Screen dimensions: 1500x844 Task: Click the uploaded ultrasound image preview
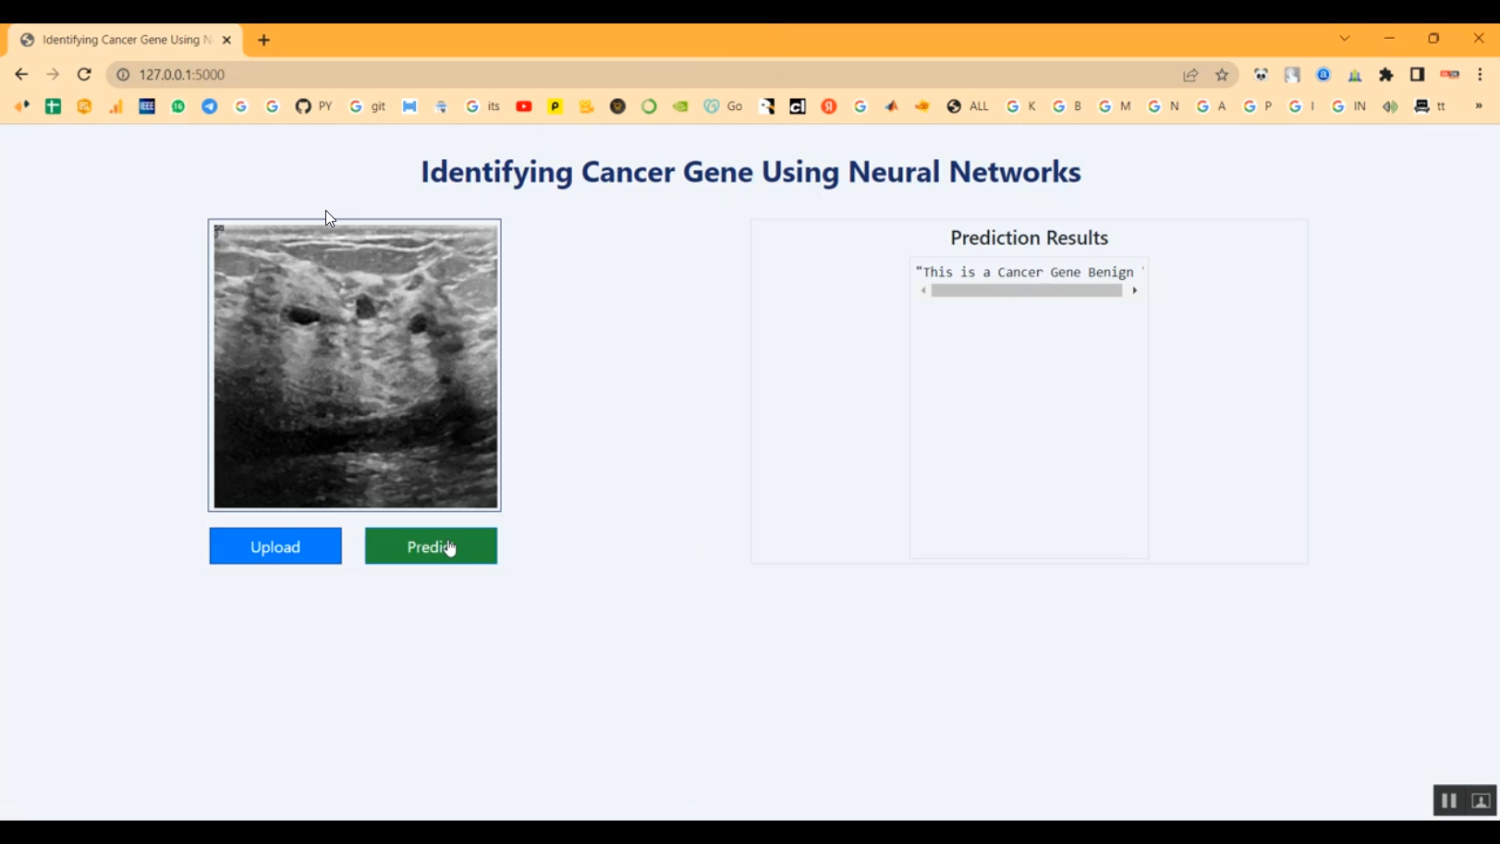click(355, 366)
